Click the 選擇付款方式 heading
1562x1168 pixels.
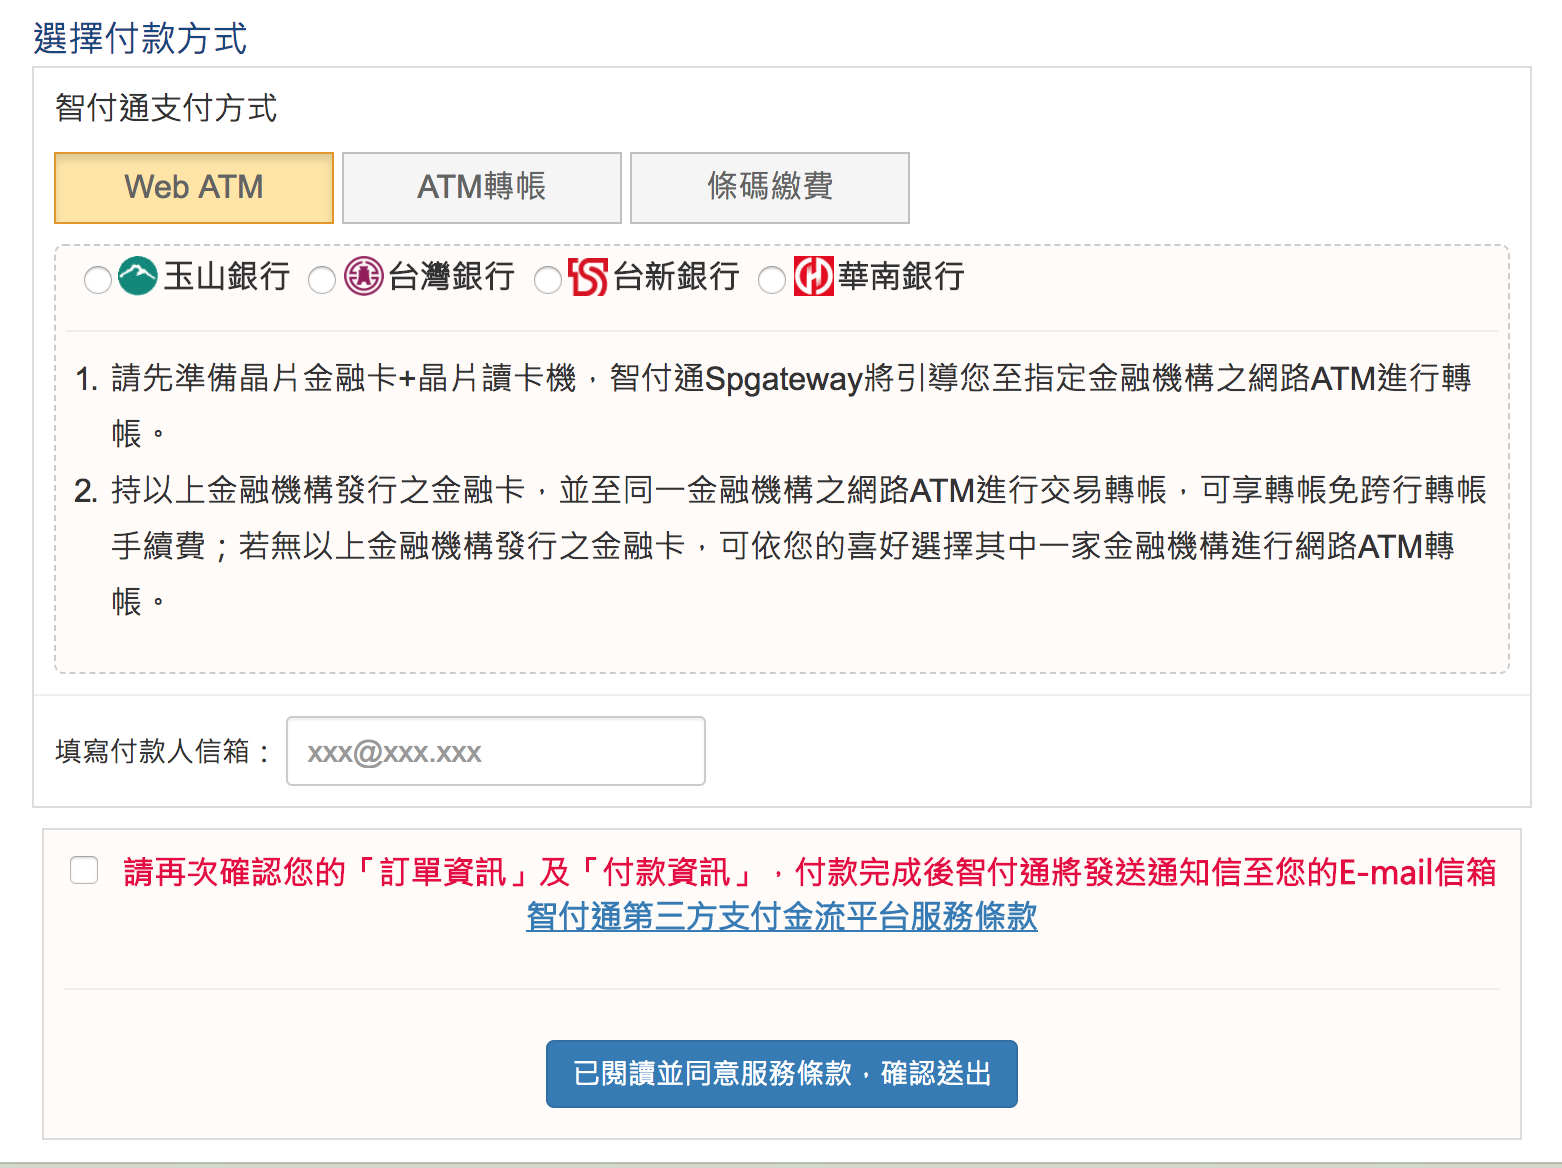[x=140, y=39]
